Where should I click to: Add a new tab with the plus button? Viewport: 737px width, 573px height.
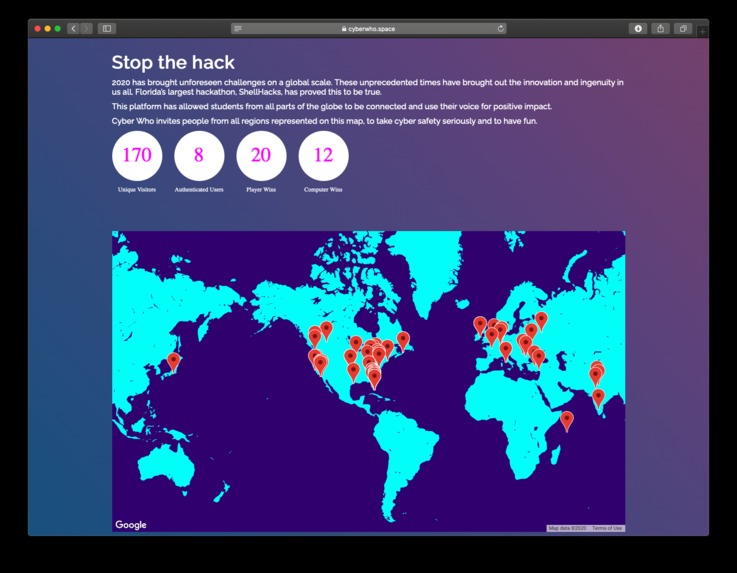coord(702,31)
